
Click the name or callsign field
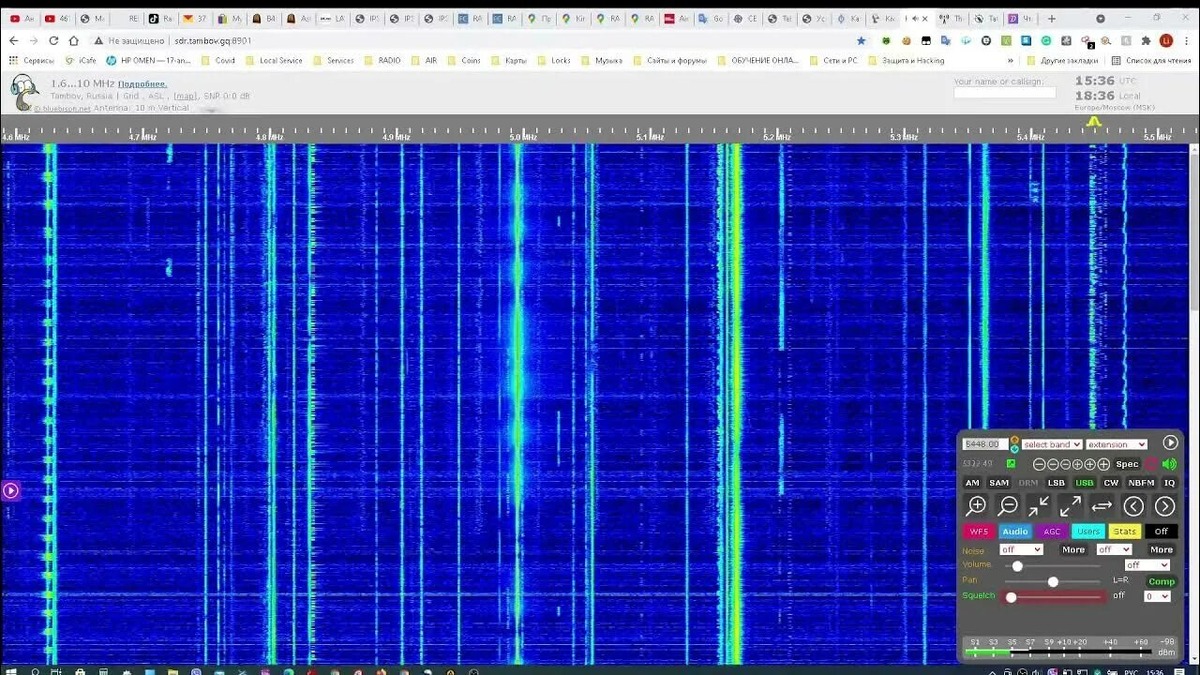1004,93
